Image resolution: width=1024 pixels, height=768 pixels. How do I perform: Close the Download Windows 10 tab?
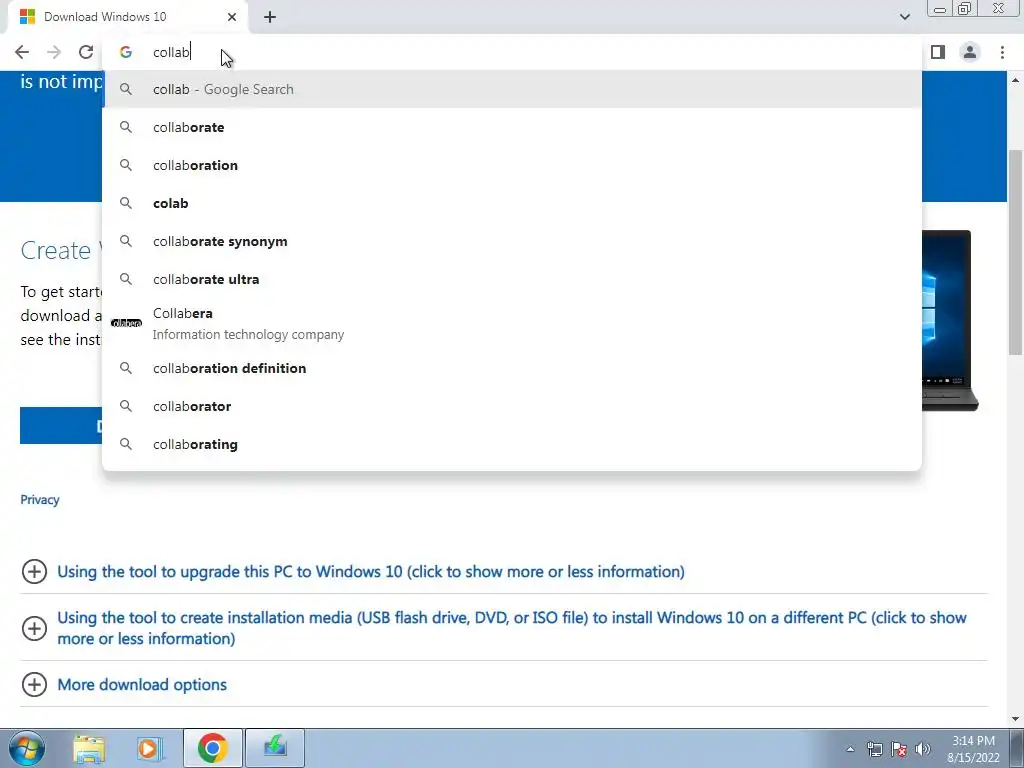232,17
